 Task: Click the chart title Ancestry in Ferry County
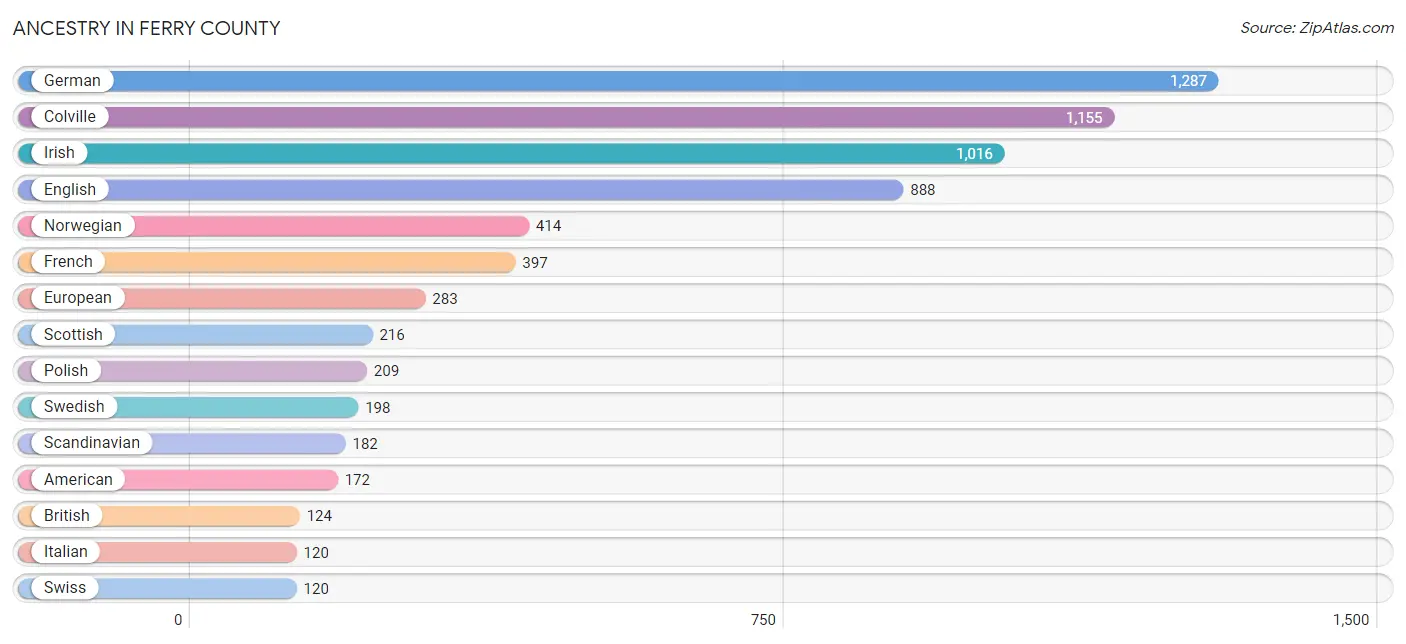click(x=147, y=28)
